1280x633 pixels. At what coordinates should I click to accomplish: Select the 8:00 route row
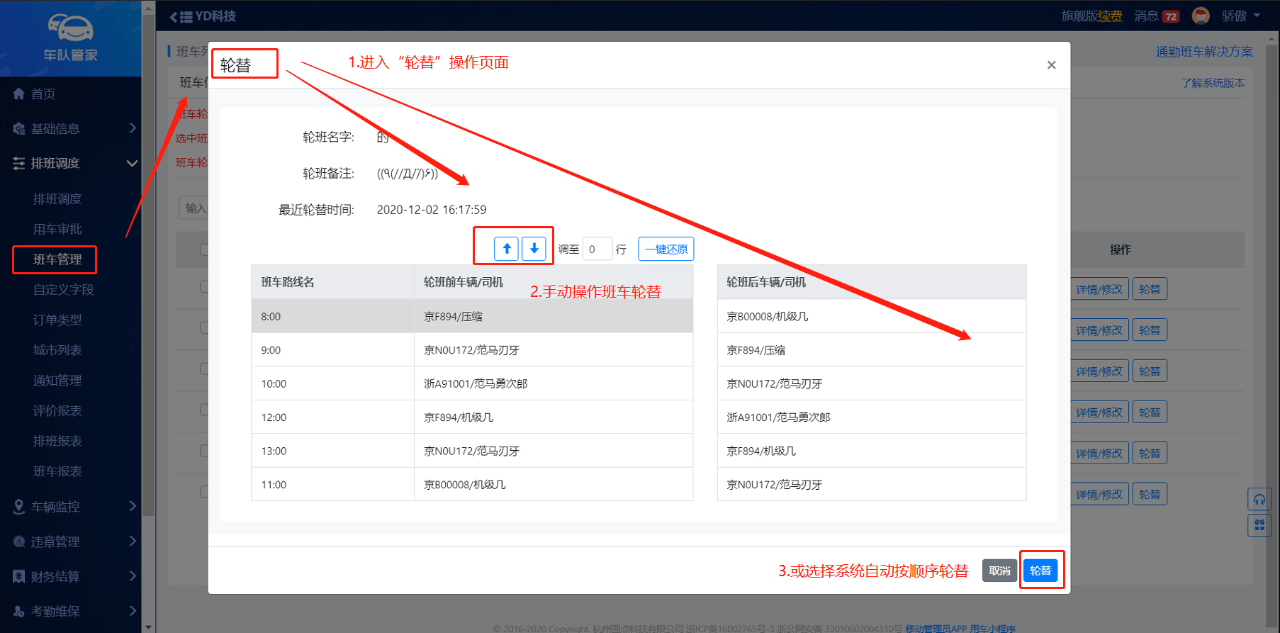(472, 316)
